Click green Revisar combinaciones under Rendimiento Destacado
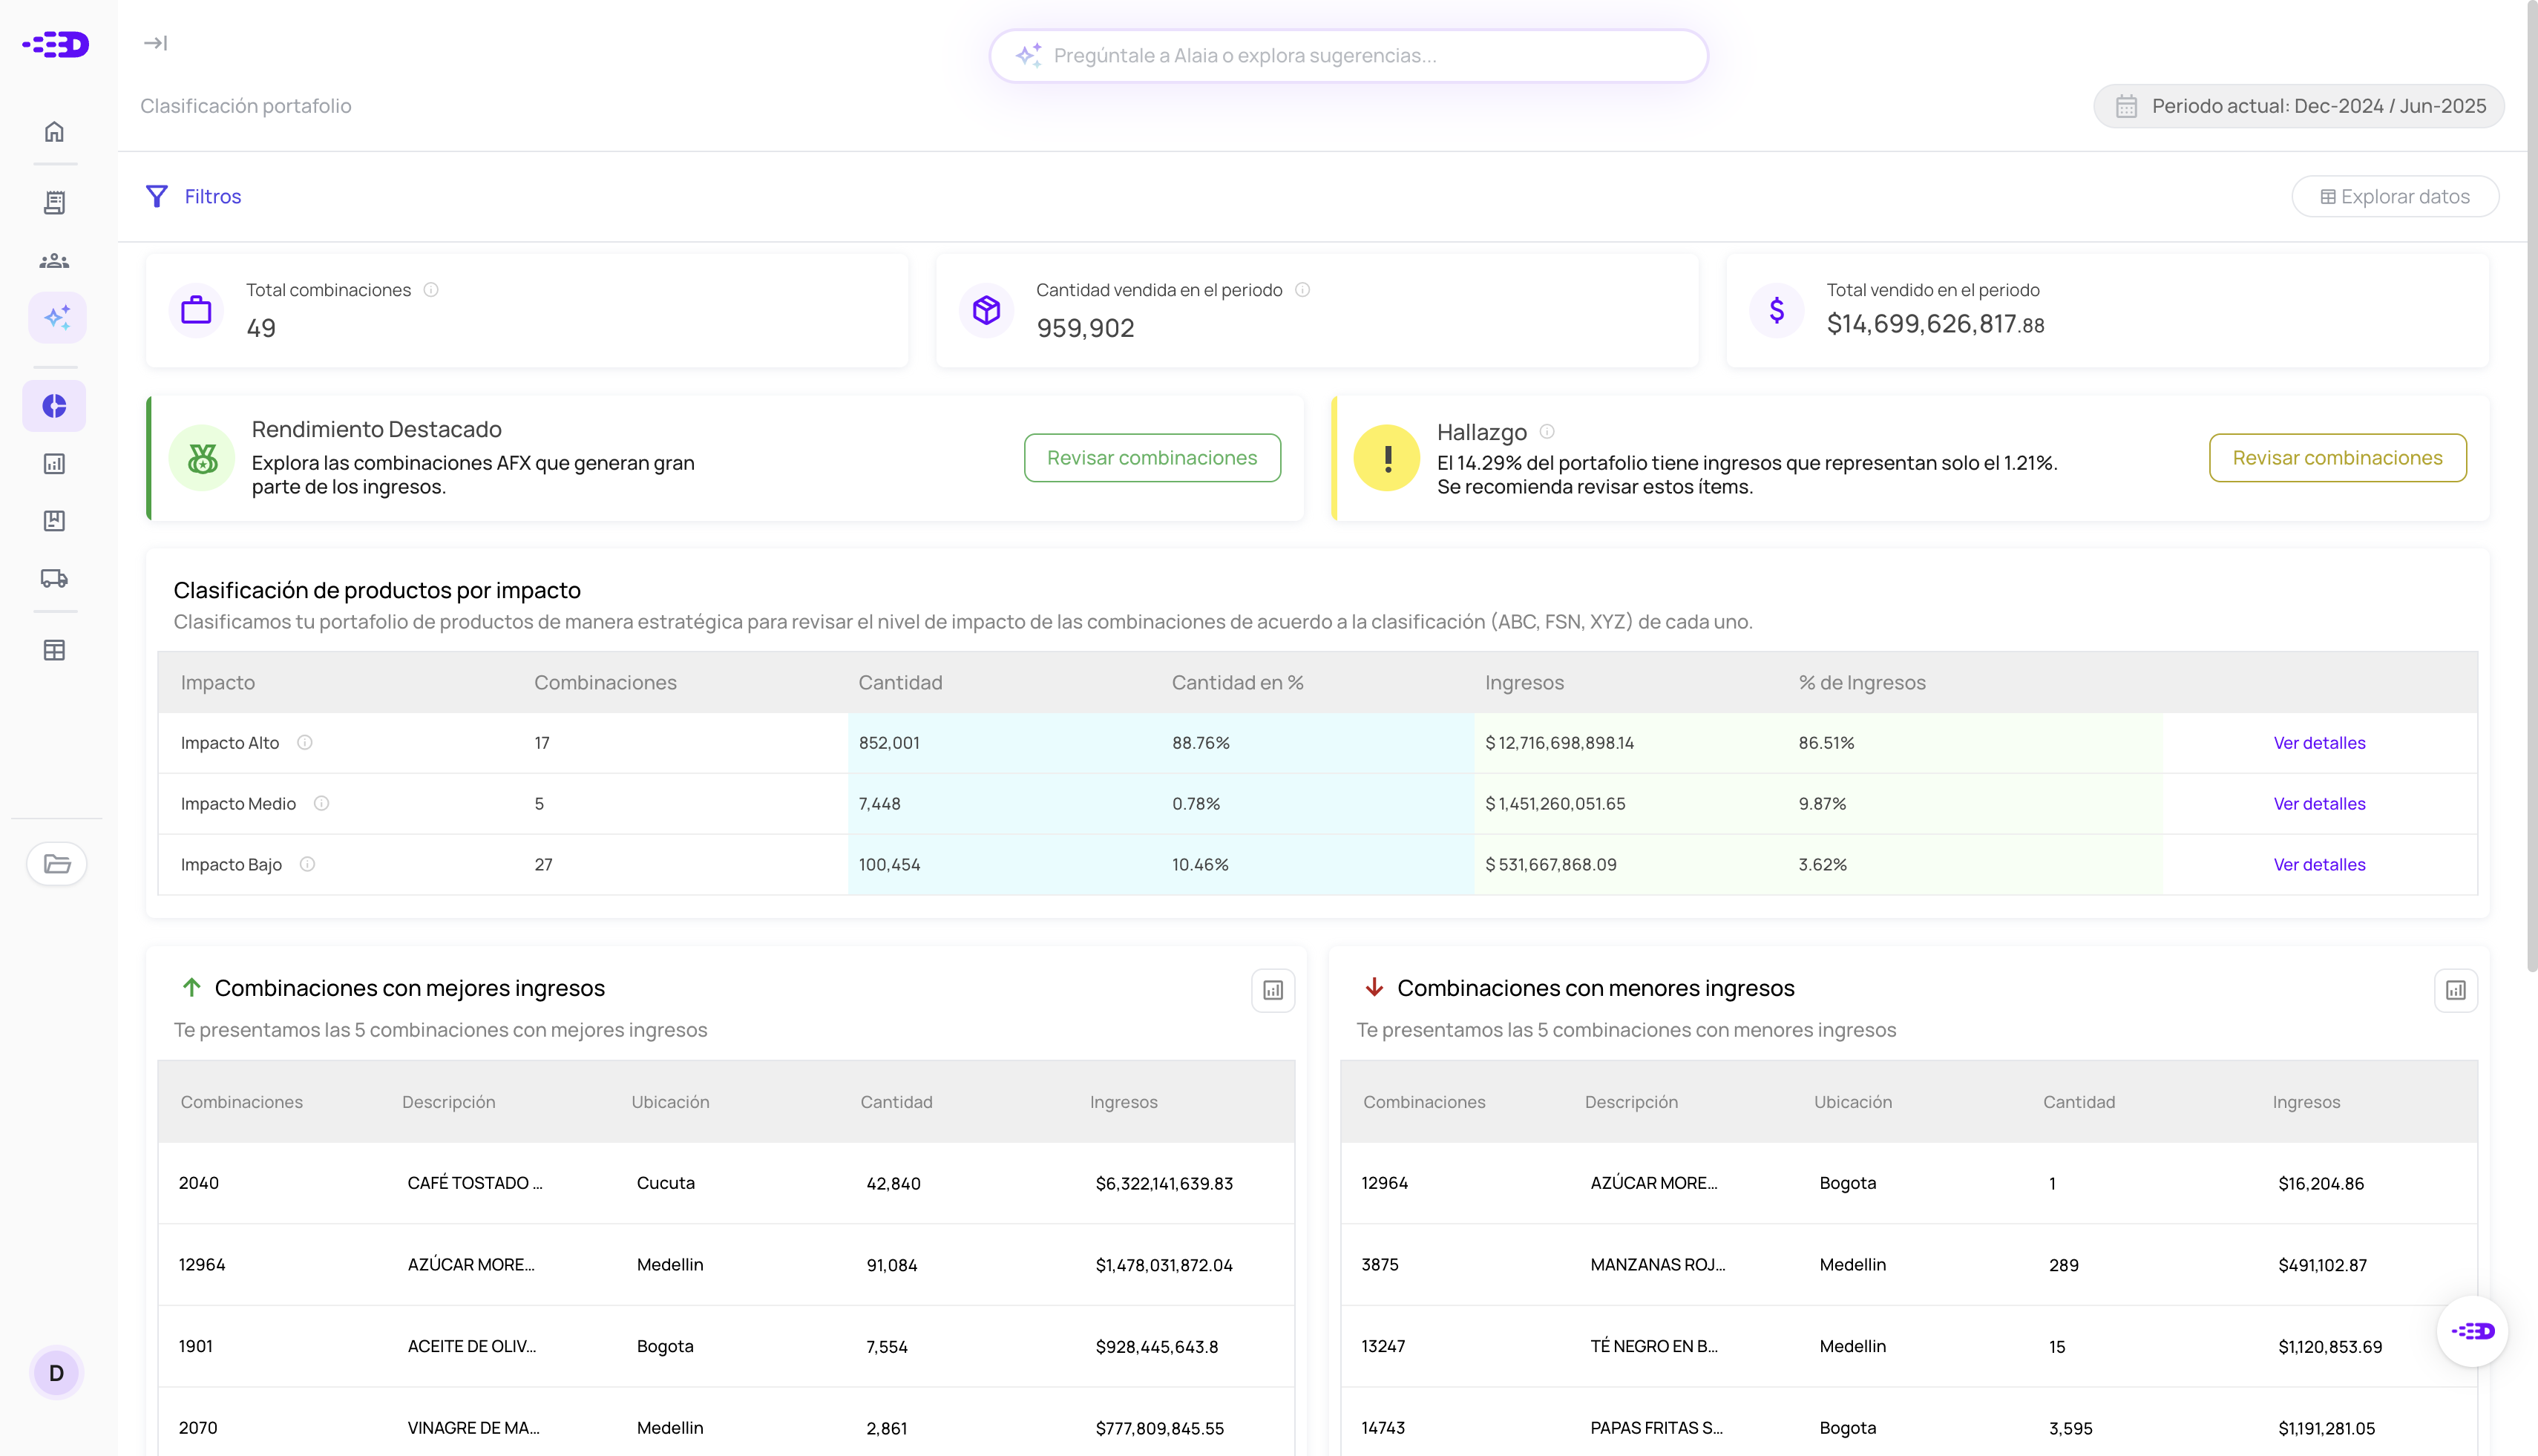 [1152, 457]
